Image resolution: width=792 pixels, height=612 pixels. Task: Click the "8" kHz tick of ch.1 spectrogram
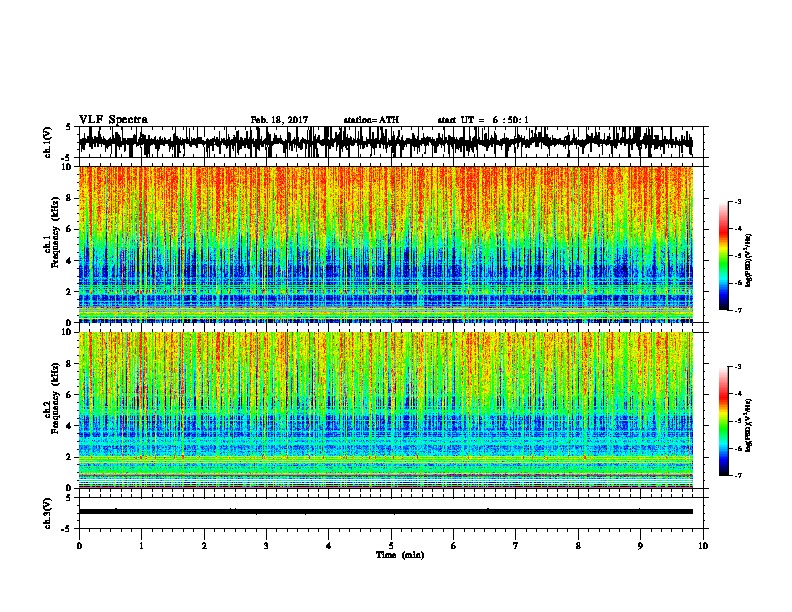point(71,198)
